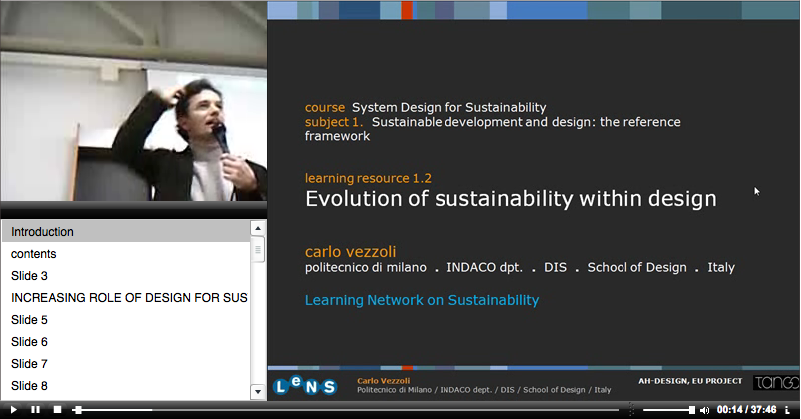Pause the lecture video
Viewport: 801px width, 419px height.
(35, 410)
